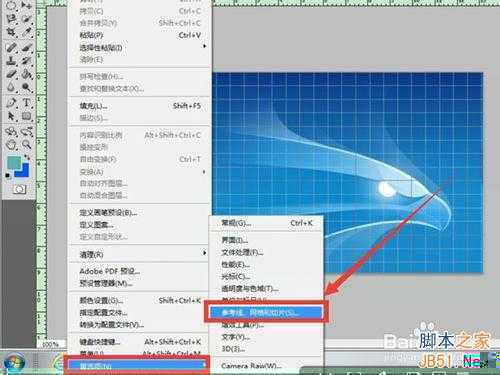Select the Quick Selection tool
Viewport: 500px width, 375px height.
pos(26,18)
